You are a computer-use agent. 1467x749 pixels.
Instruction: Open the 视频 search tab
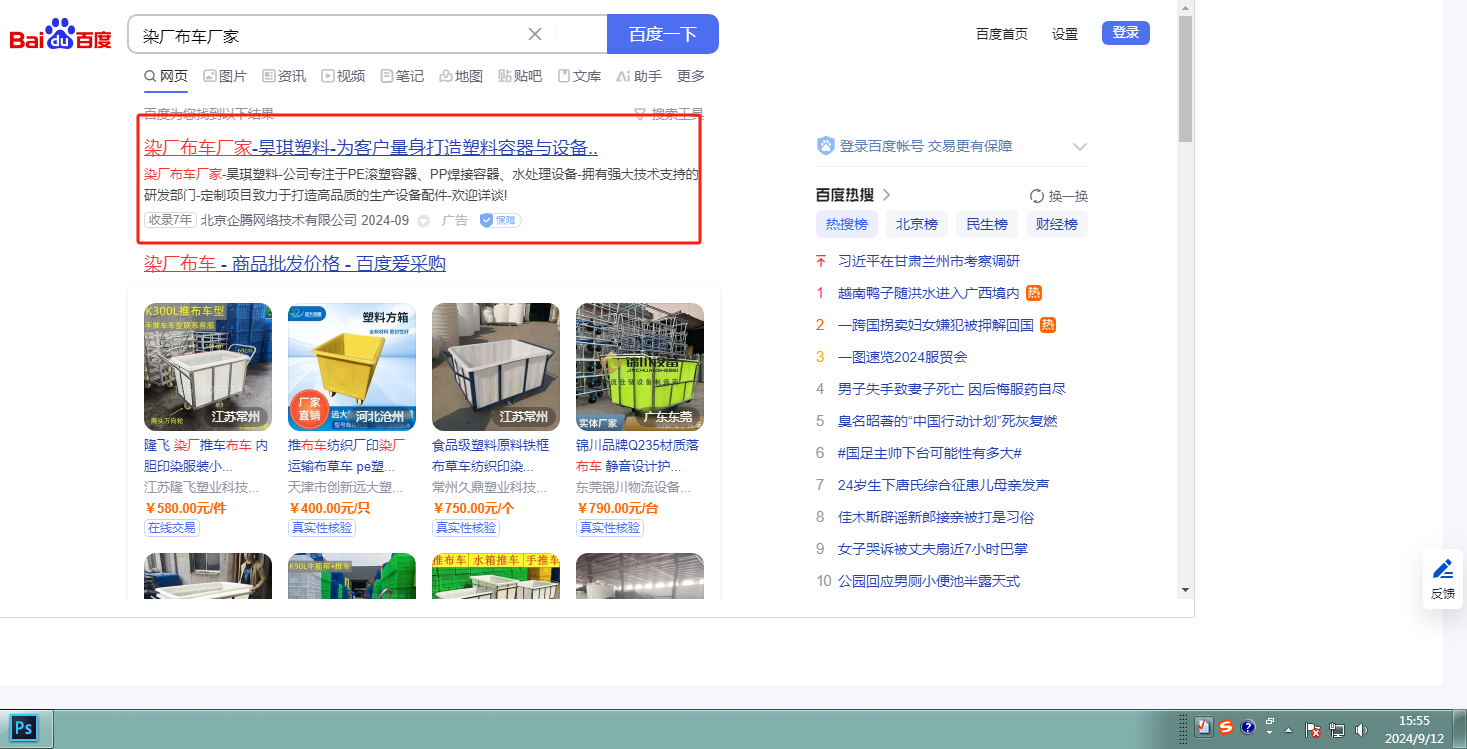(343, 76)
